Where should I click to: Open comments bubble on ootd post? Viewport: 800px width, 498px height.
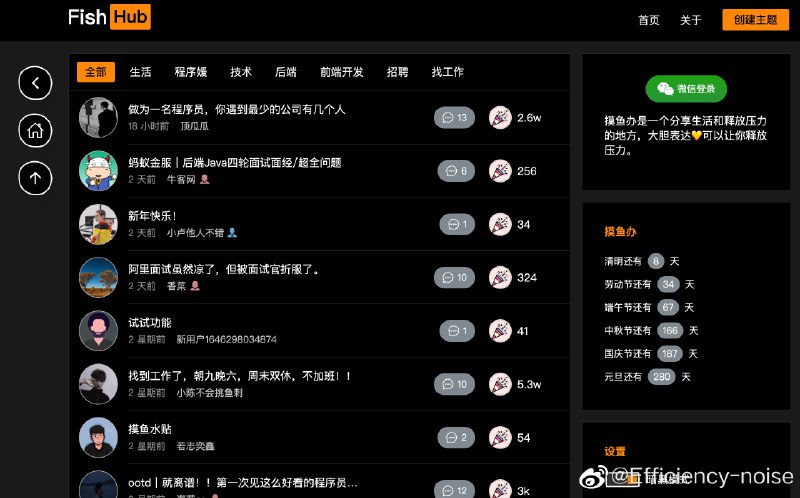coord(454,490)
